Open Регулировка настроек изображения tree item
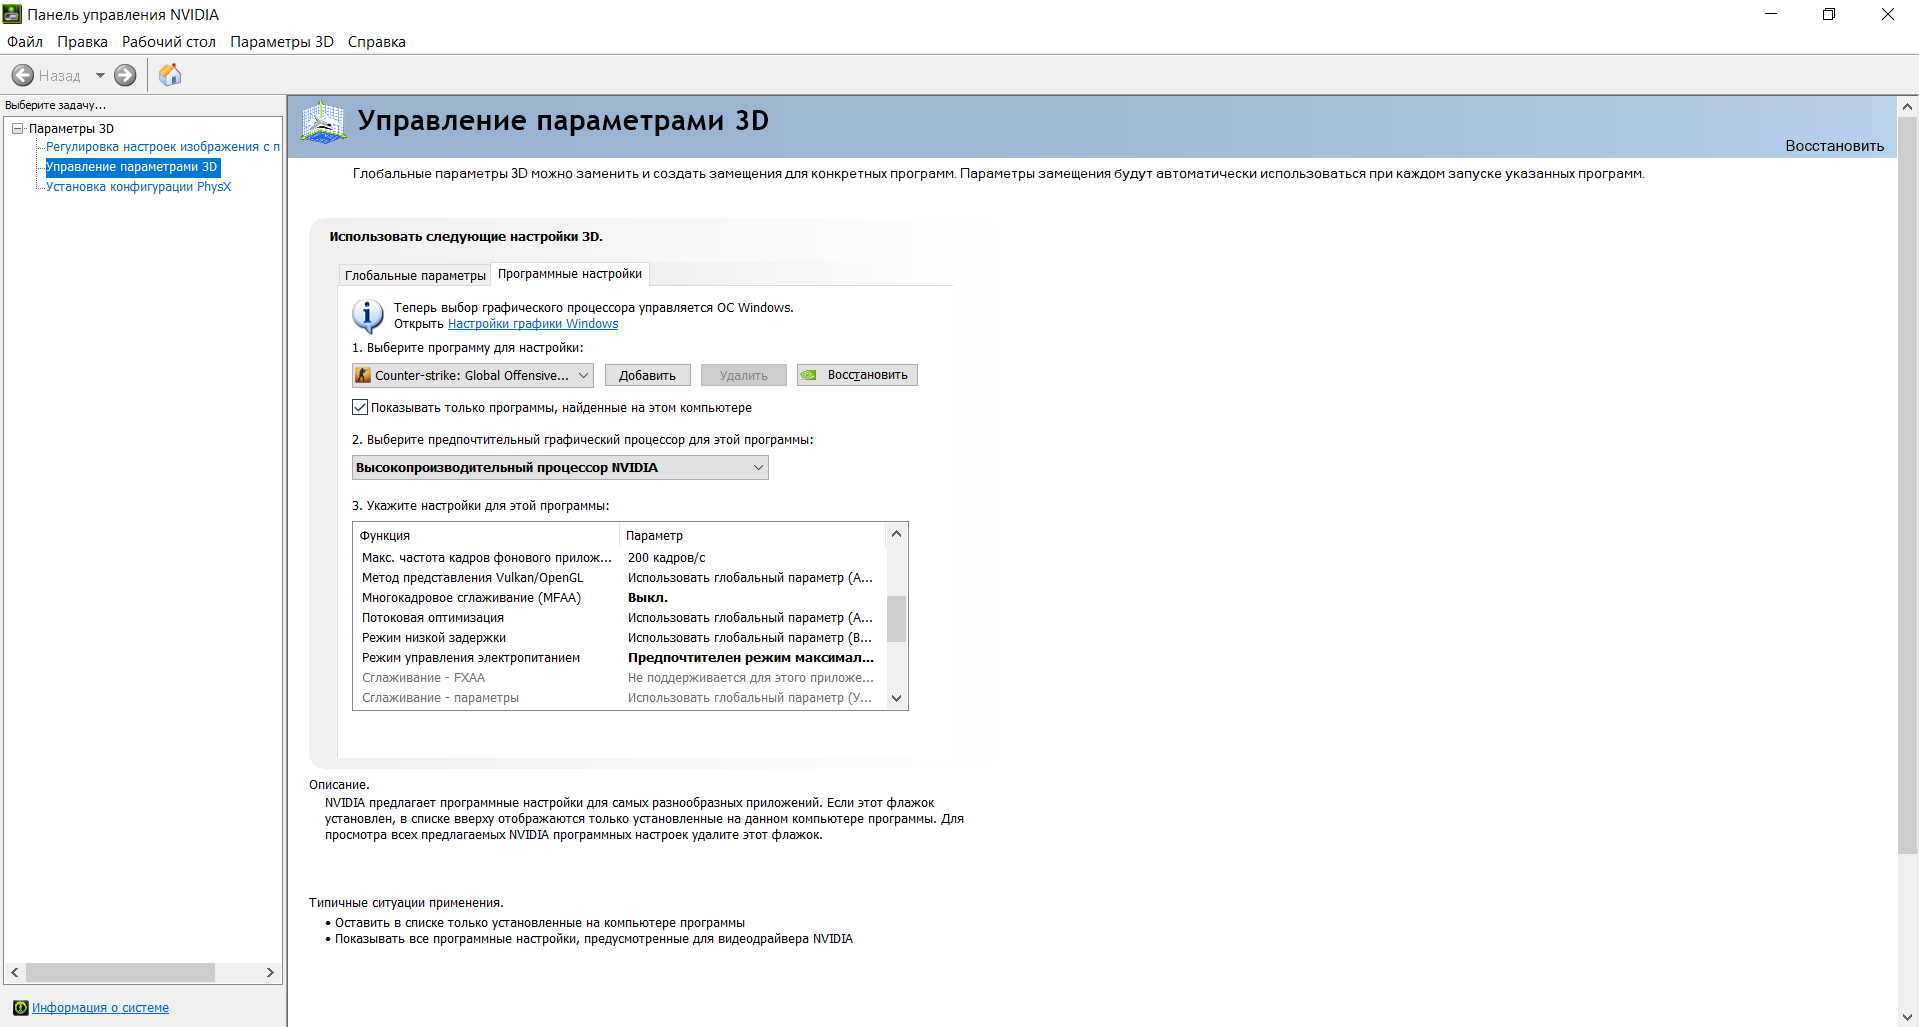Viewport: 1919px width, 1027px height. click(x=163, y=147)
